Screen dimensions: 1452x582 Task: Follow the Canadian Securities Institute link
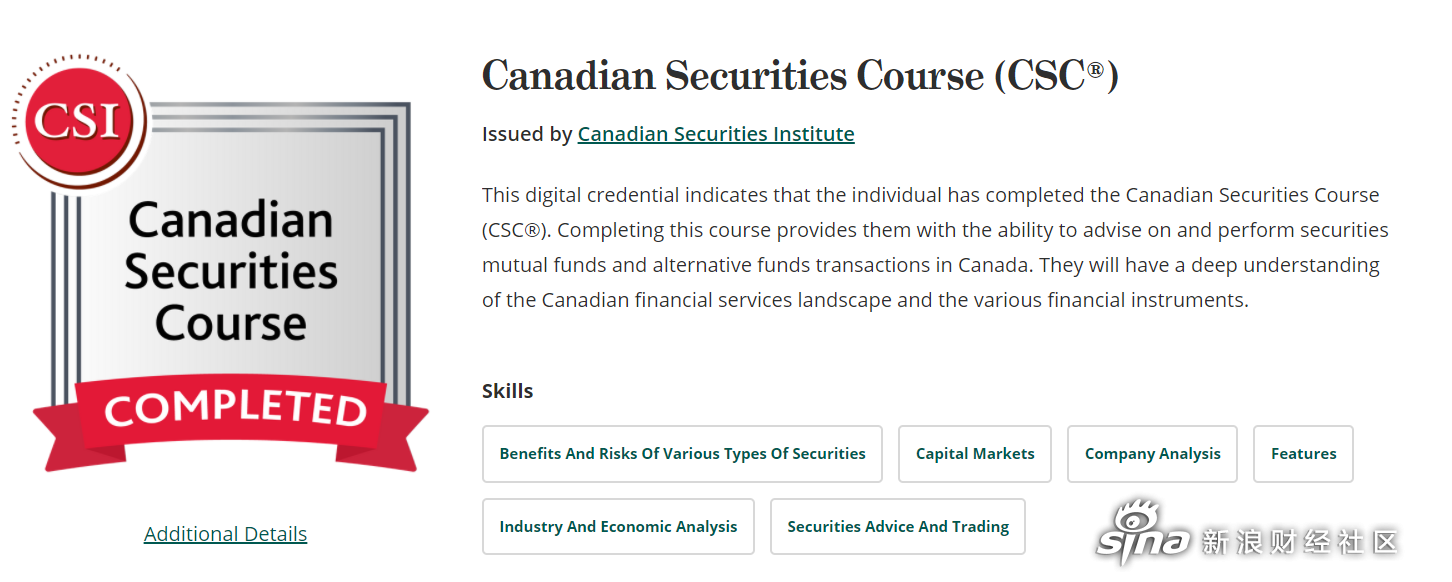point(716,134)
